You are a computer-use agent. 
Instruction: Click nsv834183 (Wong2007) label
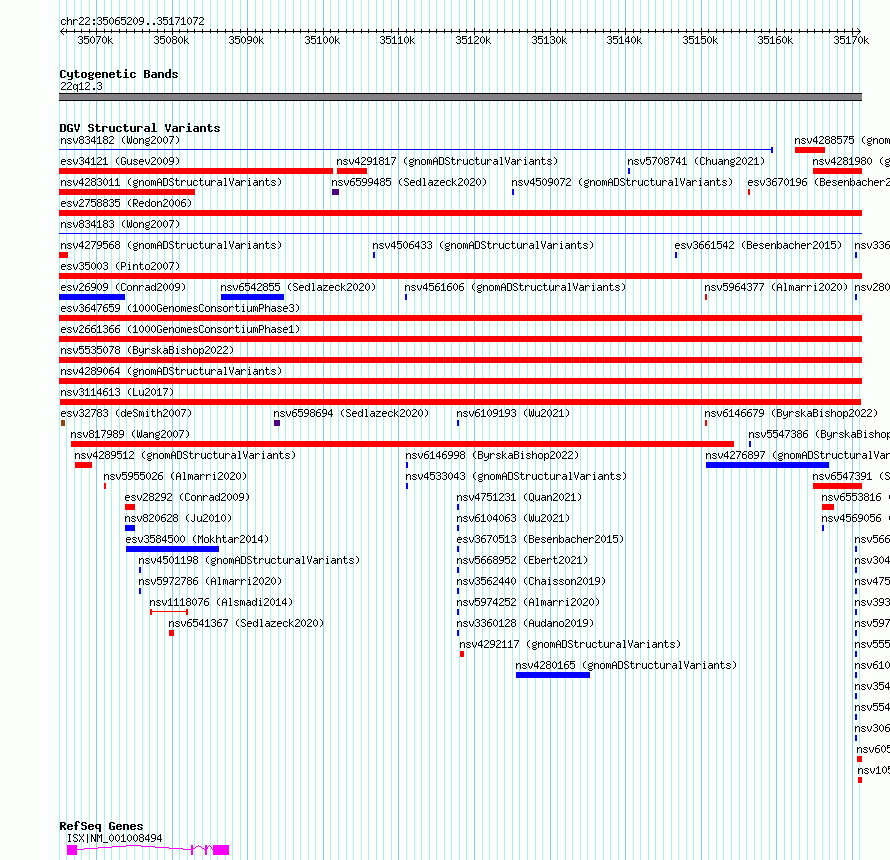[x=120, y=224]
